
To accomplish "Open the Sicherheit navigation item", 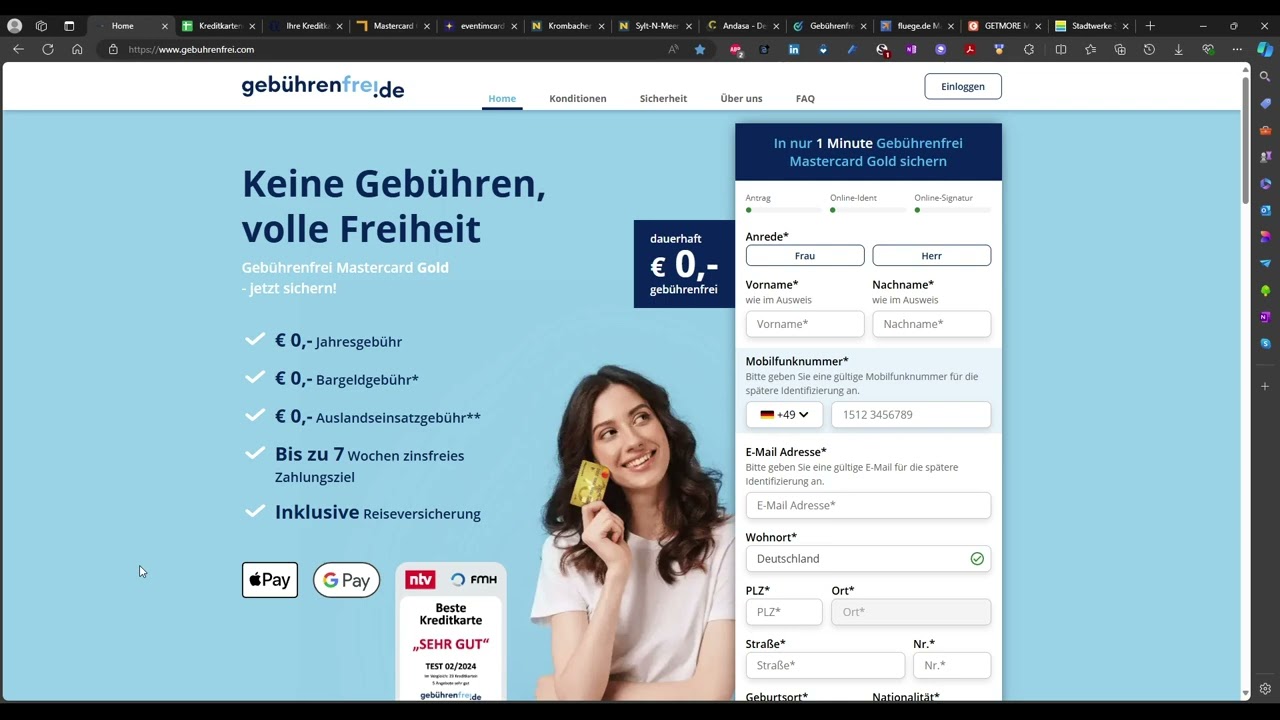I will [x=663, y=99].
